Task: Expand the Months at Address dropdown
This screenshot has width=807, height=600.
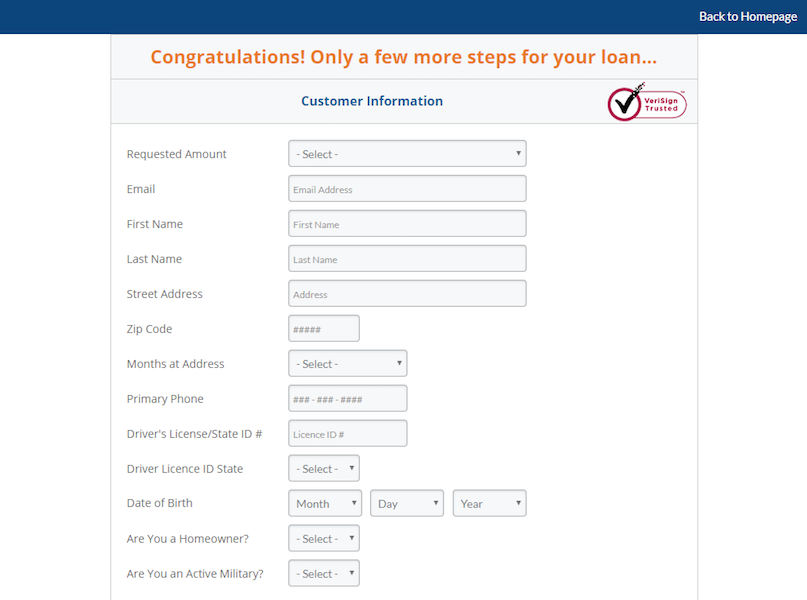Action: pyautogui.click(x=347, y=364)
